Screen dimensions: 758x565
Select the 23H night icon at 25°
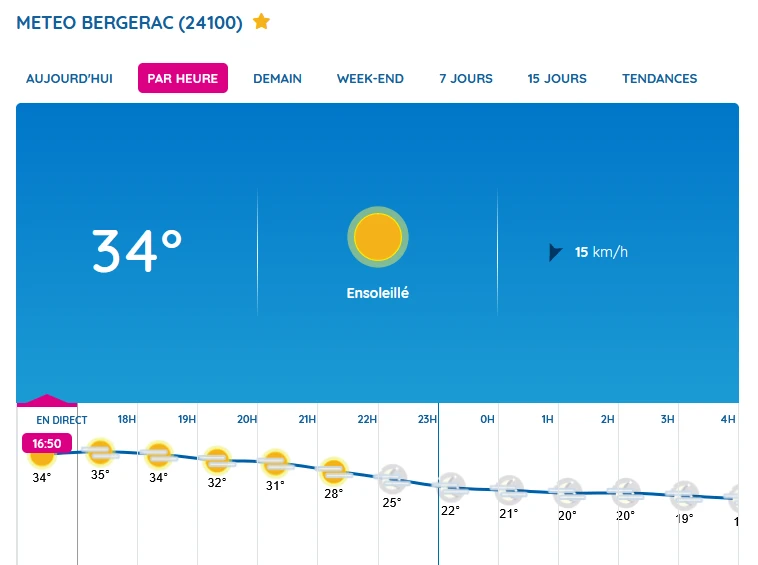tap(392, 478)
